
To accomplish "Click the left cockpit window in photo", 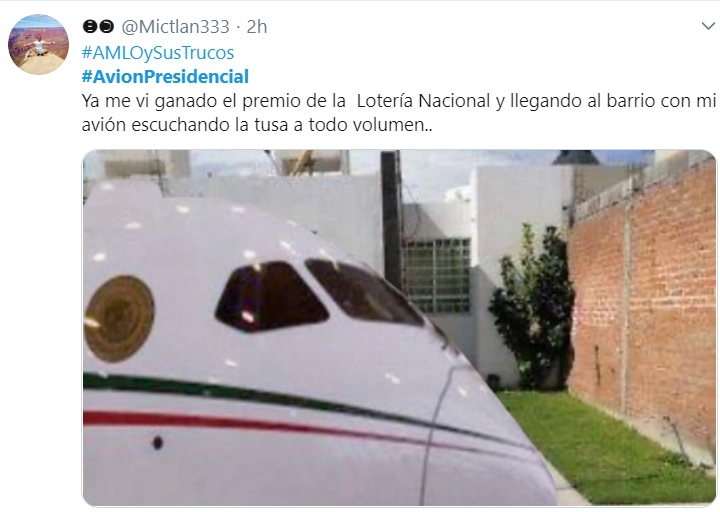I will tap(271, 296).
